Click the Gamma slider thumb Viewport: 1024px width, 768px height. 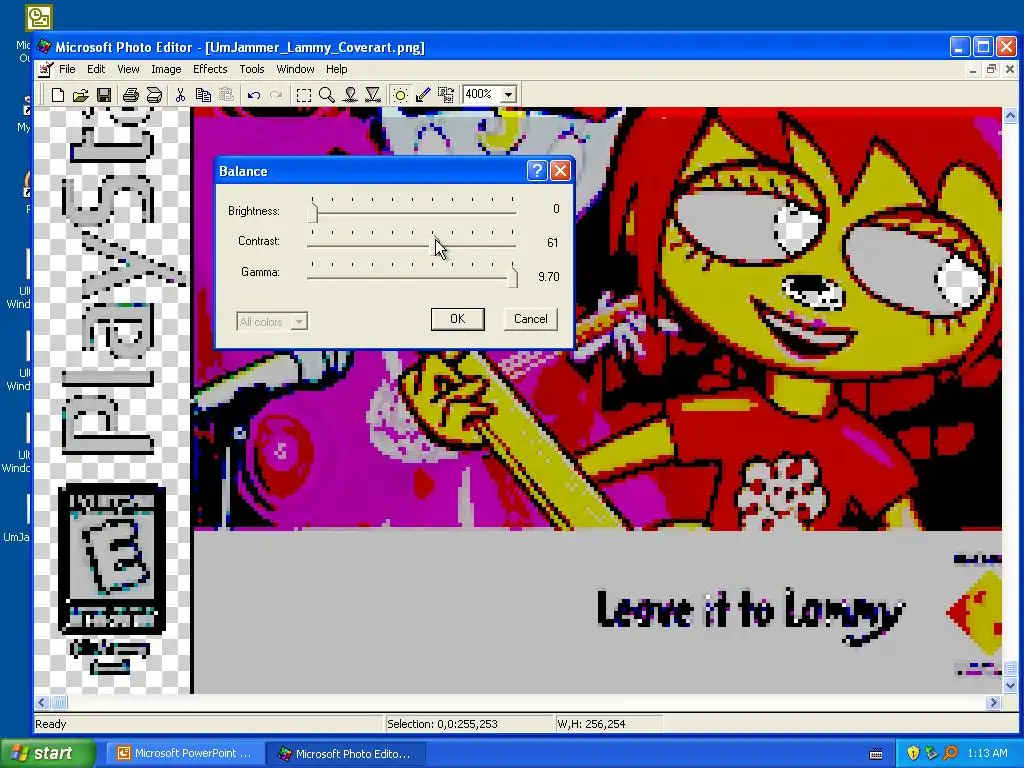click(x=513, y=278)
